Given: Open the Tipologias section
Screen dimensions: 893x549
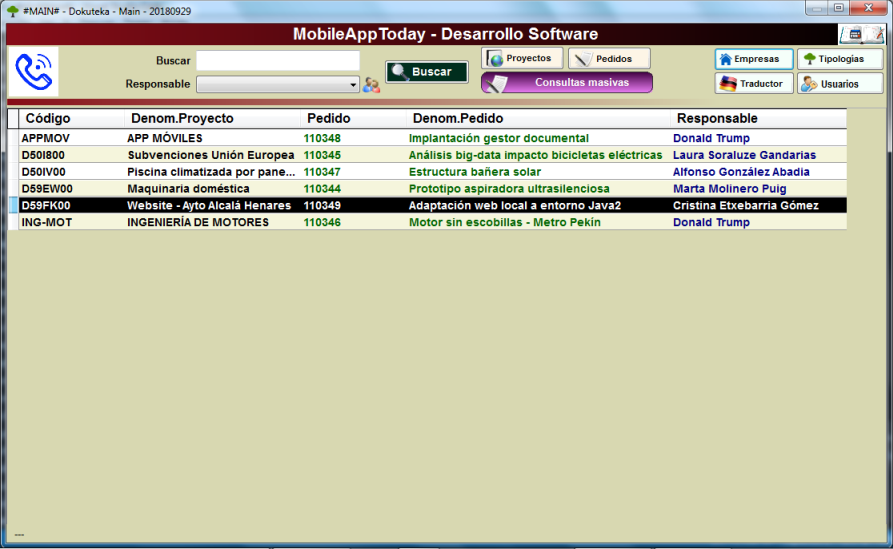Looking at the screenshot, I should pyautogui.click(x=840, y=59).
